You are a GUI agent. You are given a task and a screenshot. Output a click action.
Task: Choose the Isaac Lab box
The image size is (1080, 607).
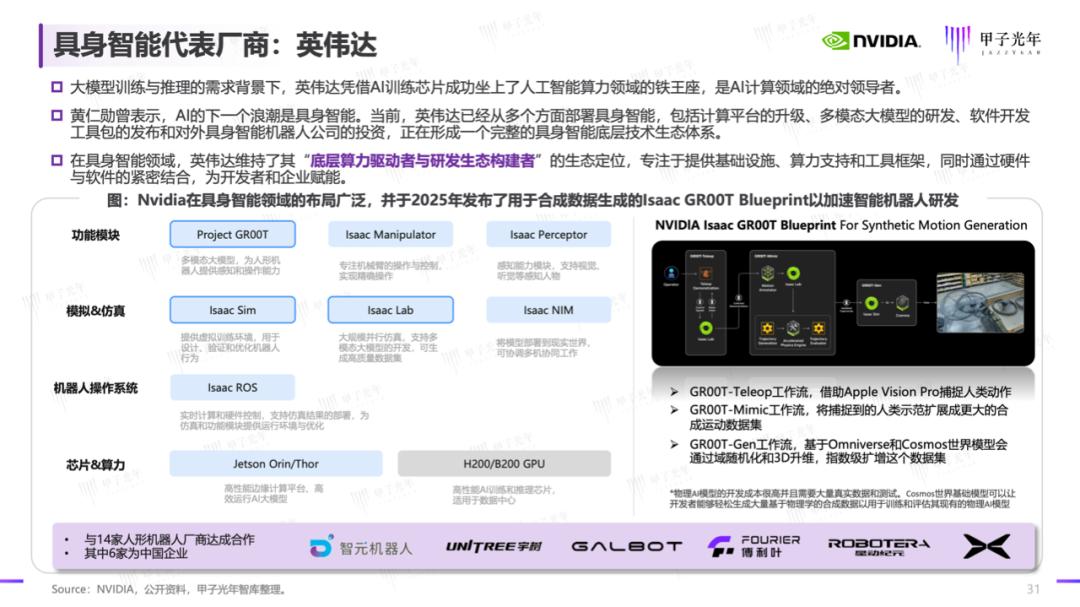(390, 310)
